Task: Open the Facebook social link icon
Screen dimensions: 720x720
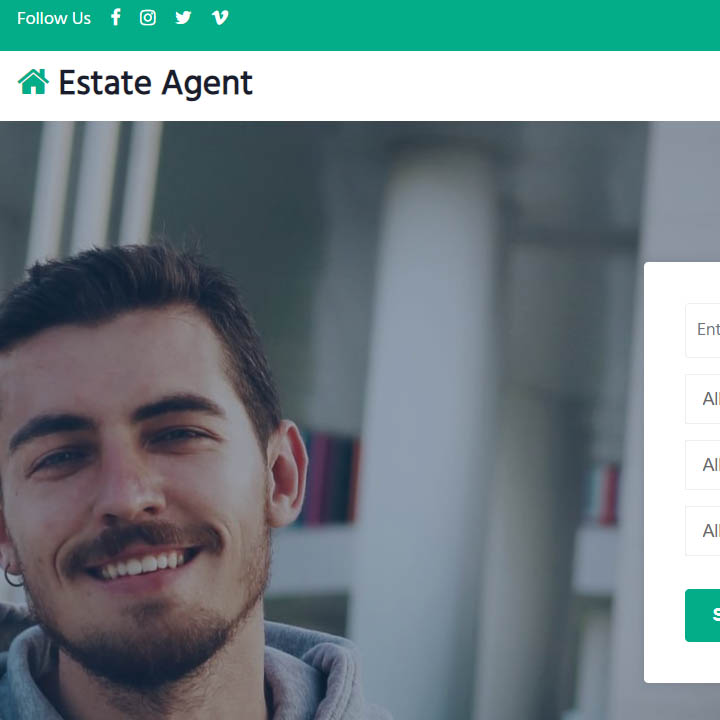Action: tap(116, 17)
